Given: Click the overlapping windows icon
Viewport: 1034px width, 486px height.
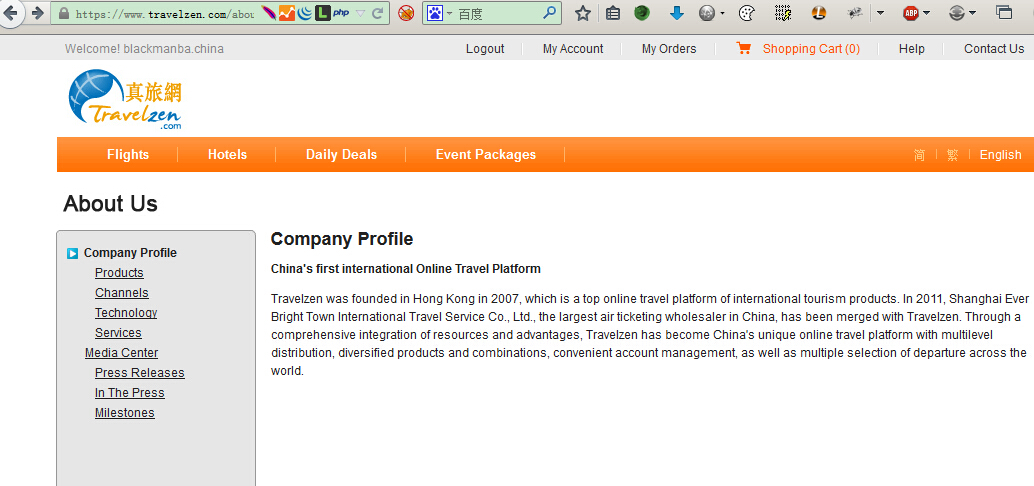Looking at the screenshot, I should pyautogui.click(x=1004, y=13).
